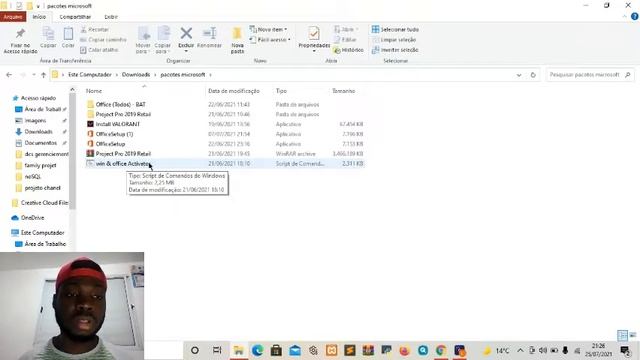The width and height of the screenshot is (640, 360).
Task: Click Inverter seleção
Action: (x=395, y=50)
